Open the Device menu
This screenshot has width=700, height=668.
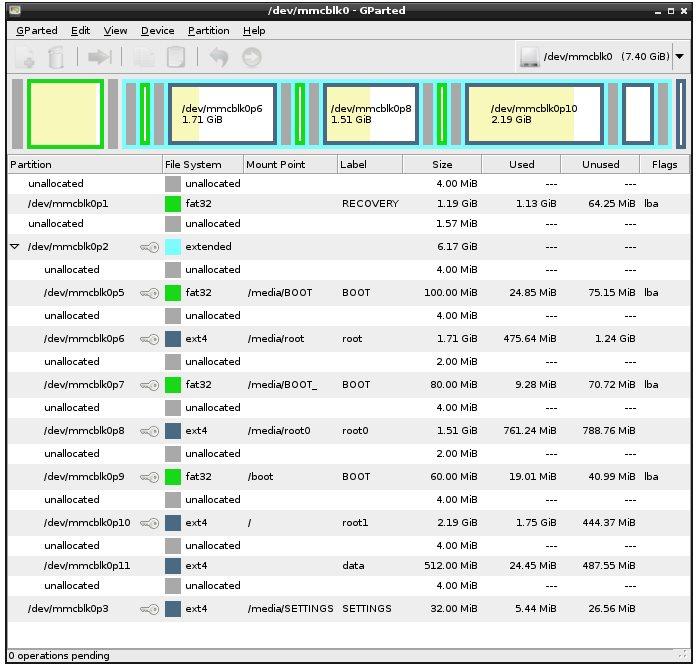pyautogui.click(x=157, y=31)
